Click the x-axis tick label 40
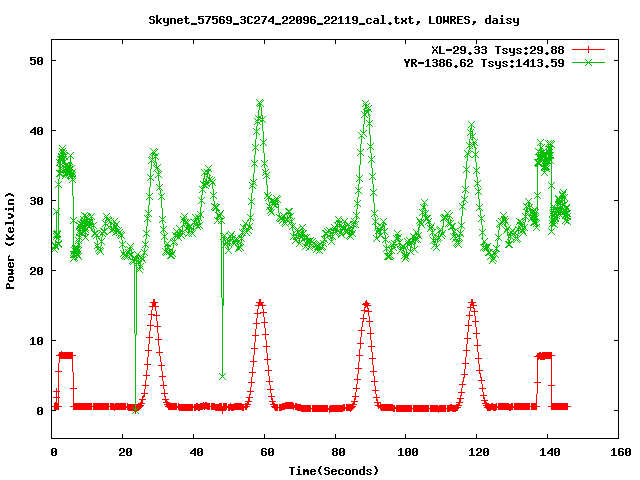The image size is (640, 480). [x=196, y=452]
